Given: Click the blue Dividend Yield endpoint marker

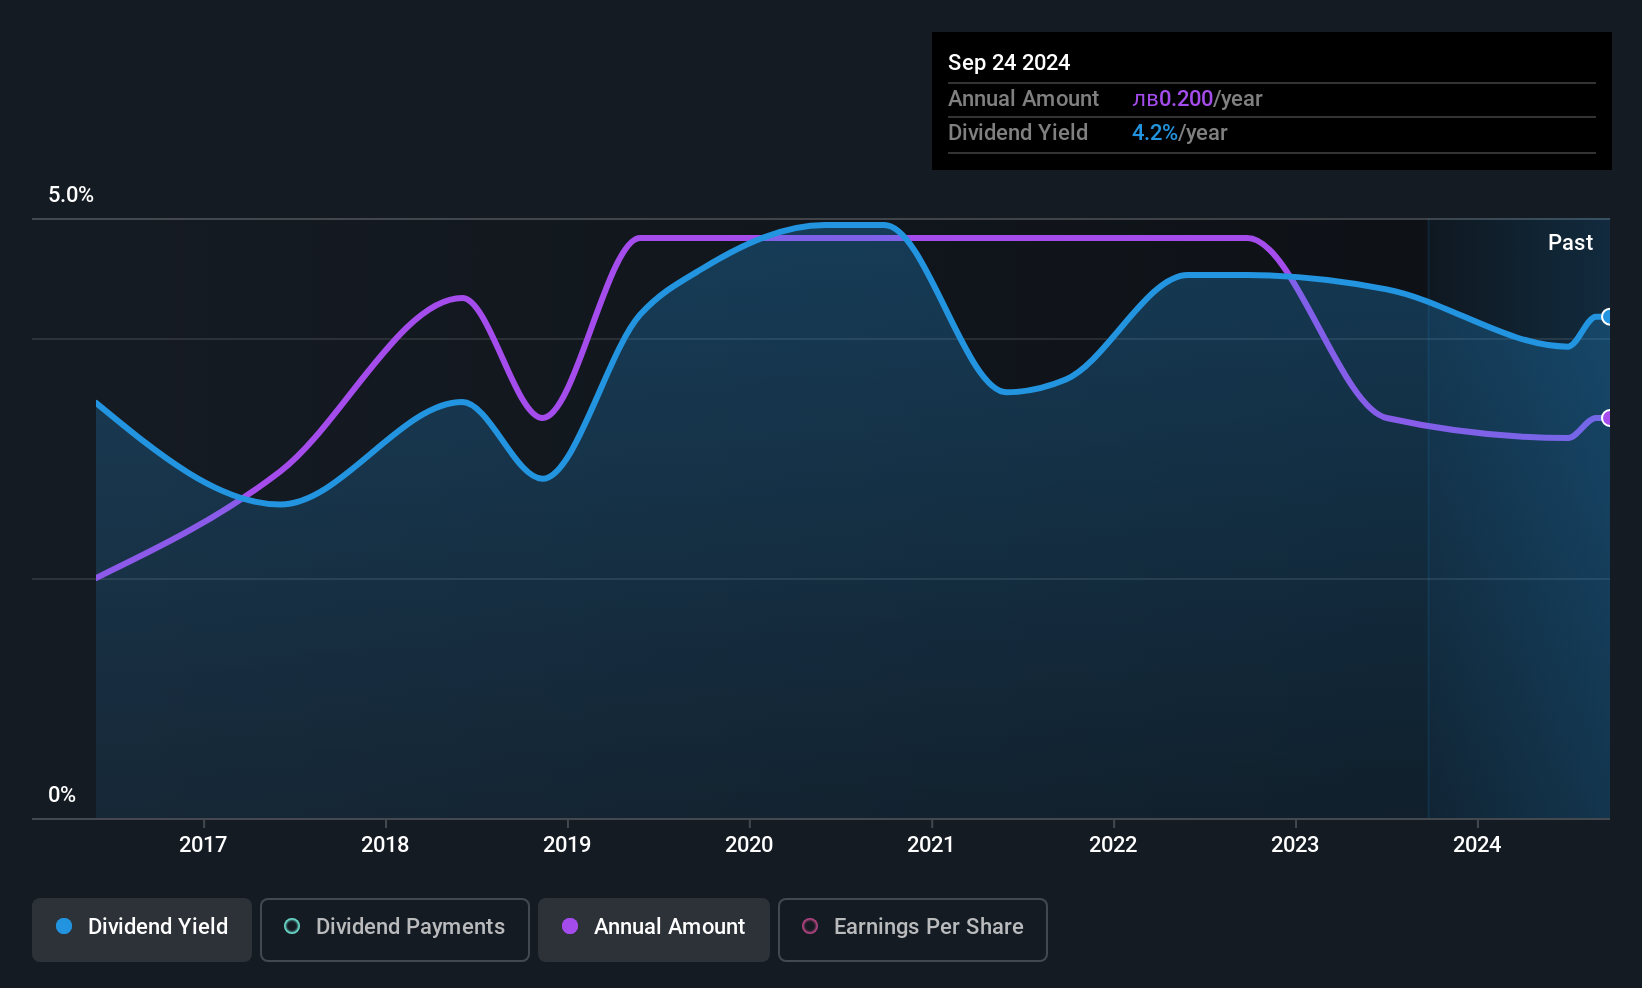Looking at the screenshot, I should [1607, 317].
